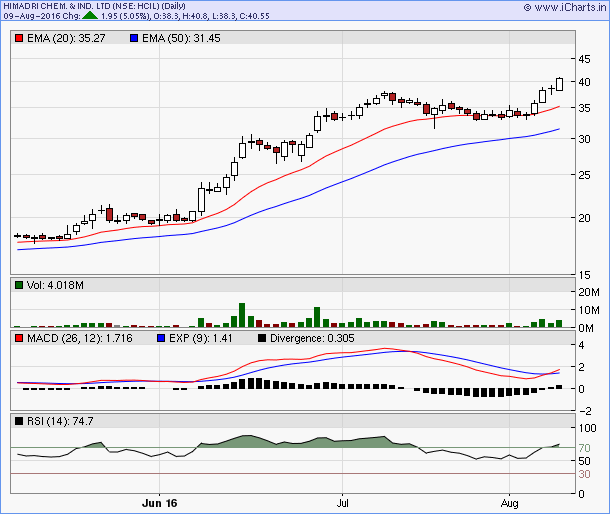Click the 20 price axis label
610x514 pixels.
pyautogui.click(x=584, y=218)
